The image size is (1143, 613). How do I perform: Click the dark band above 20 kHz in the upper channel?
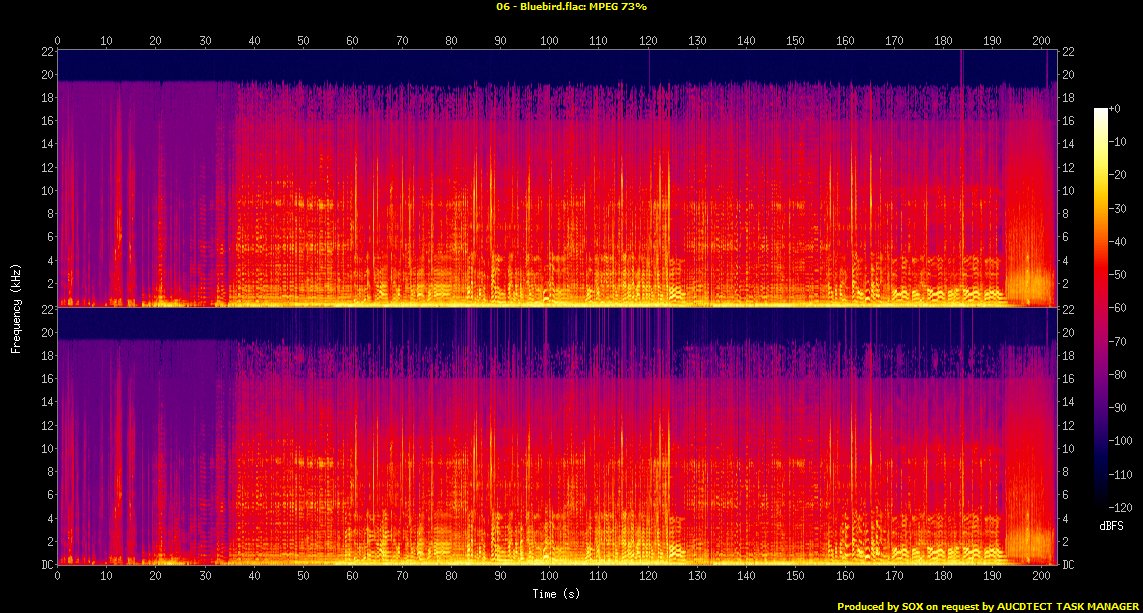500,65
